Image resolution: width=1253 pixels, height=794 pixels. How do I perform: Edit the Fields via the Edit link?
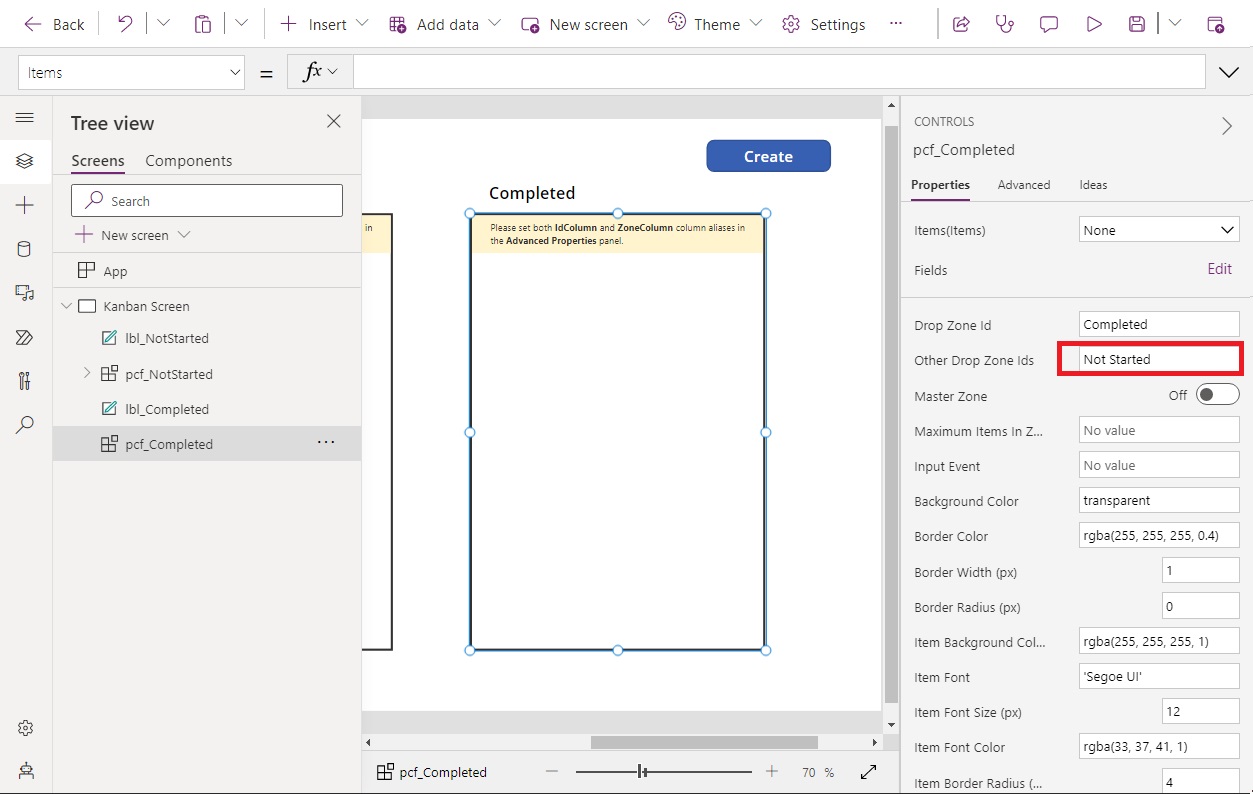pos(1219,269)
